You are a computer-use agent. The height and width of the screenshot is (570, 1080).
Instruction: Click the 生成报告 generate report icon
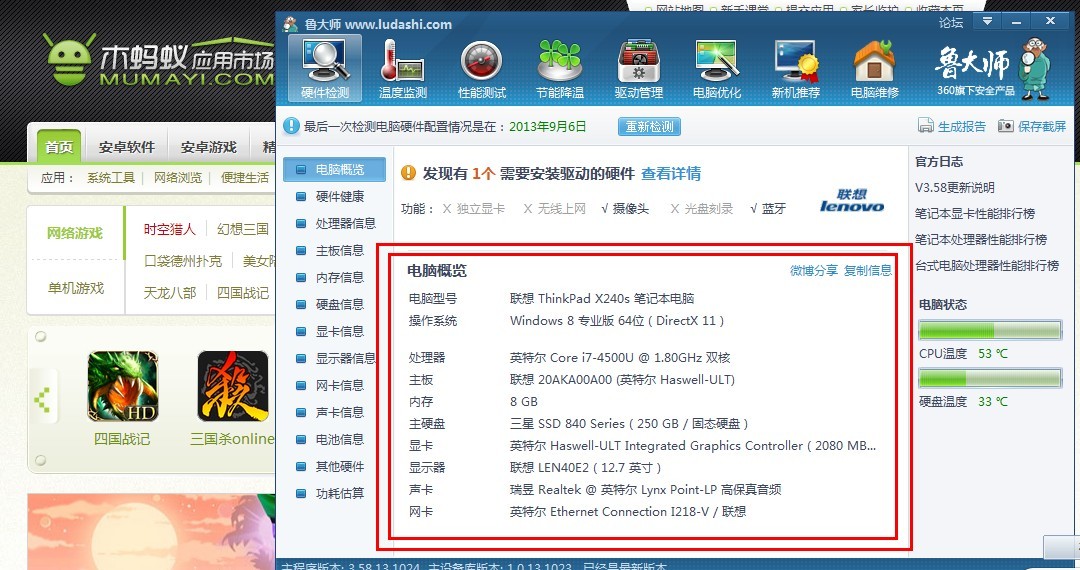point(925,126)
